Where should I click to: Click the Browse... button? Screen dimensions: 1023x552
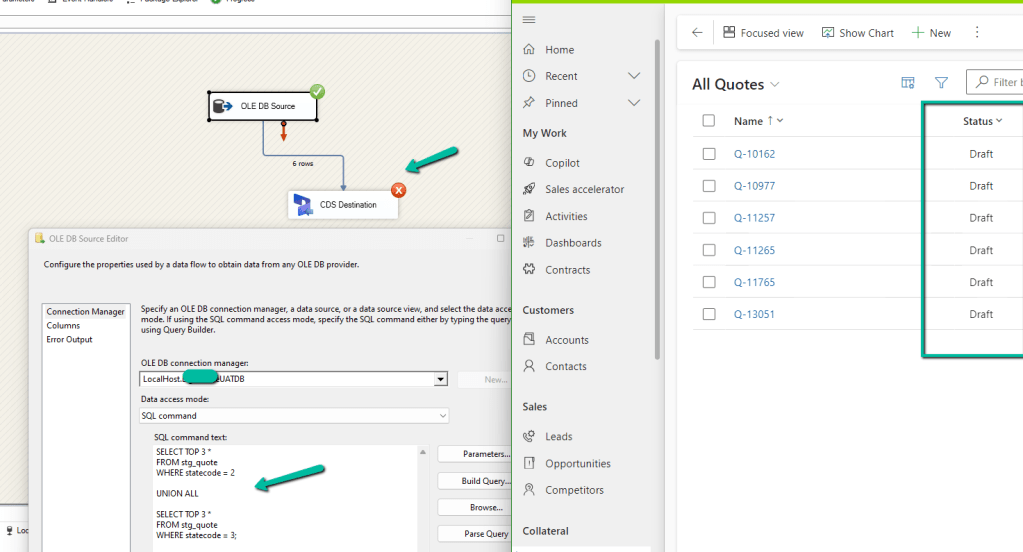pyautogui.click(x=474, y=507)
